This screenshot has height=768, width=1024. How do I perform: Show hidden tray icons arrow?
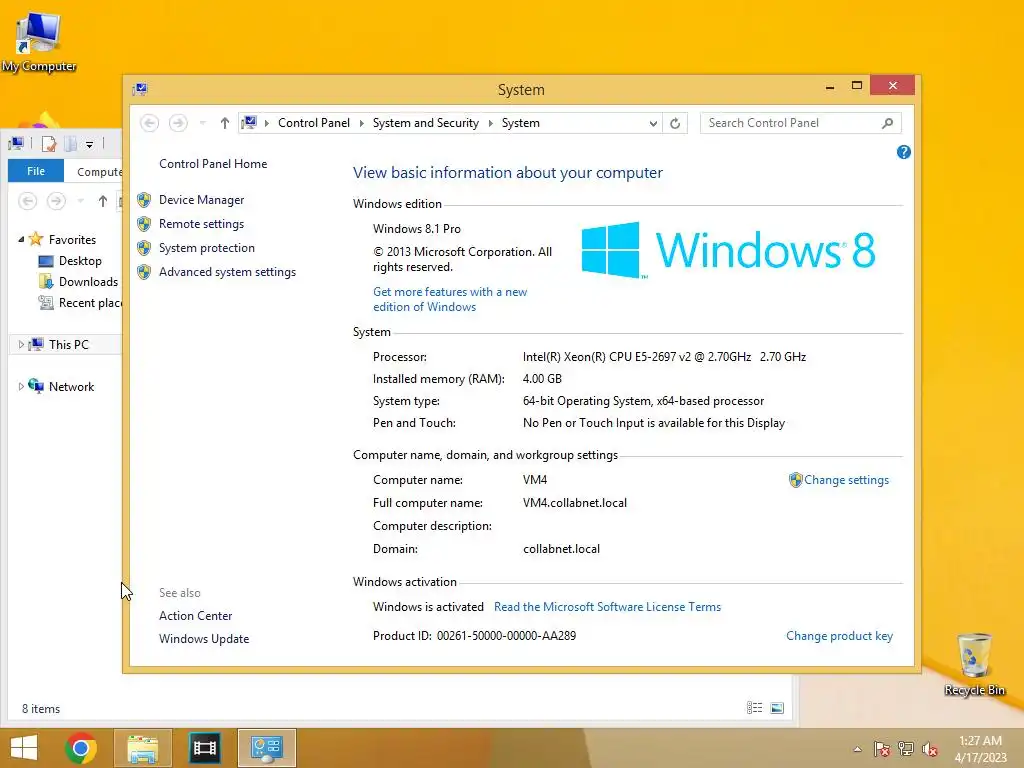coord(857,749)
